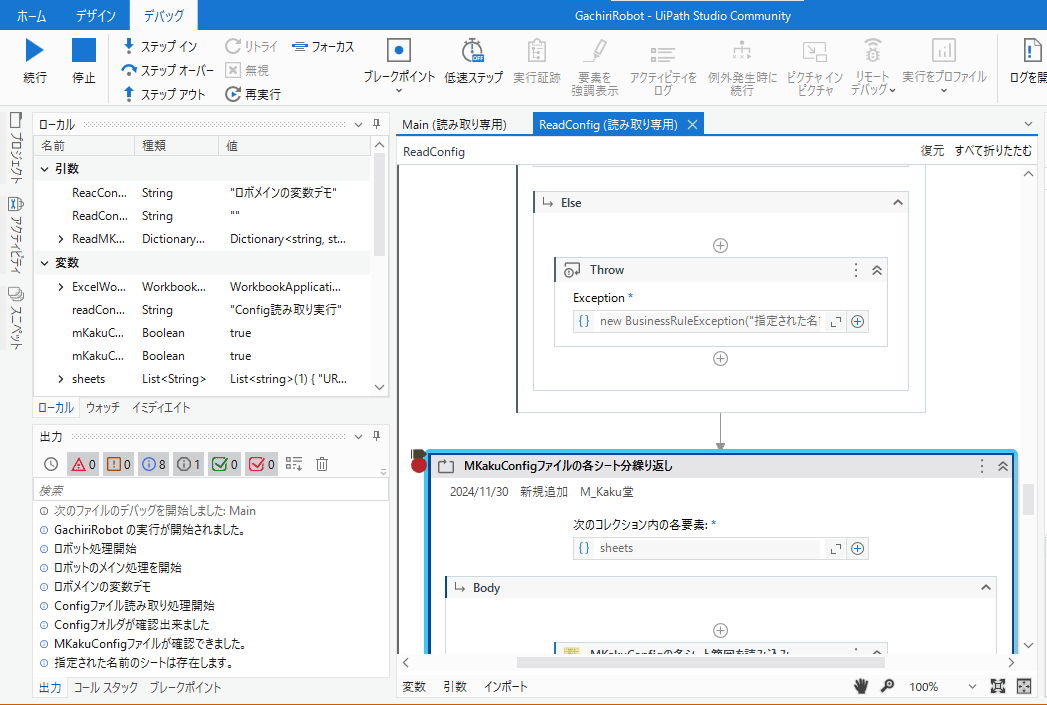Click すべて折りたたむ collapse all
Viewport: 1047px width, 705px height.
993,151
